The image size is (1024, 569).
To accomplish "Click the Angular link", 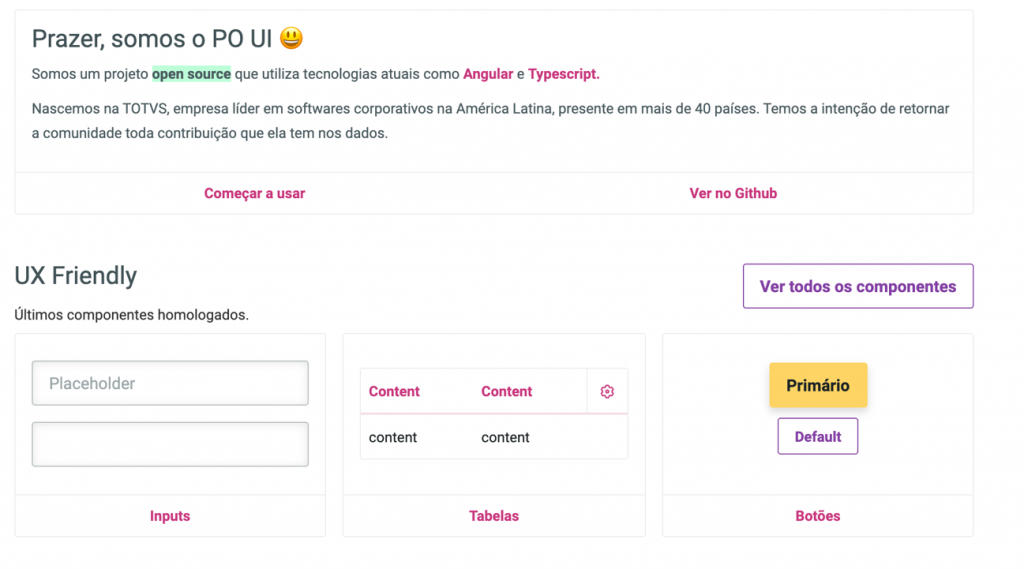I will [488, 74].
